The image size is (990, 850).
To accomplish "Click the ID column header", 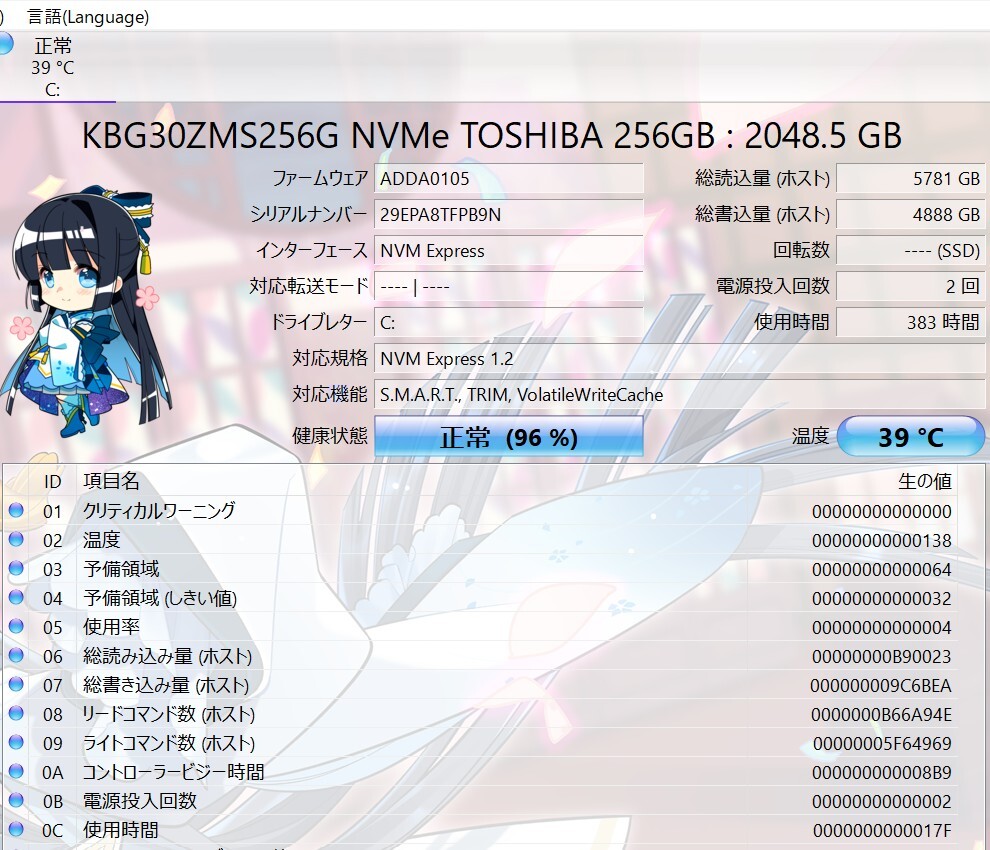I will [x=52, y=481].
